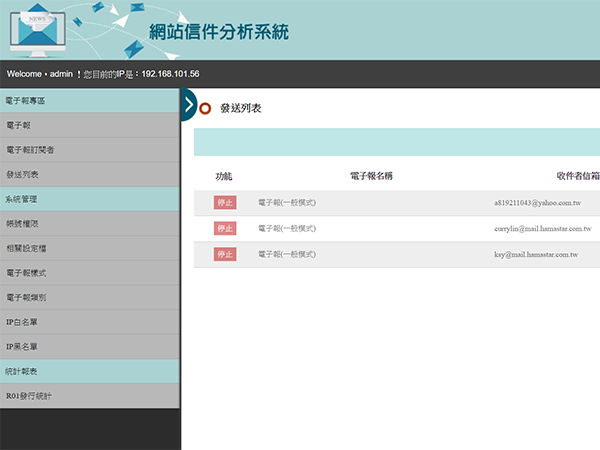600x450 pixels.
Task: Go to 電子報訂閱者 in sidebar
Action: point(90,150)
